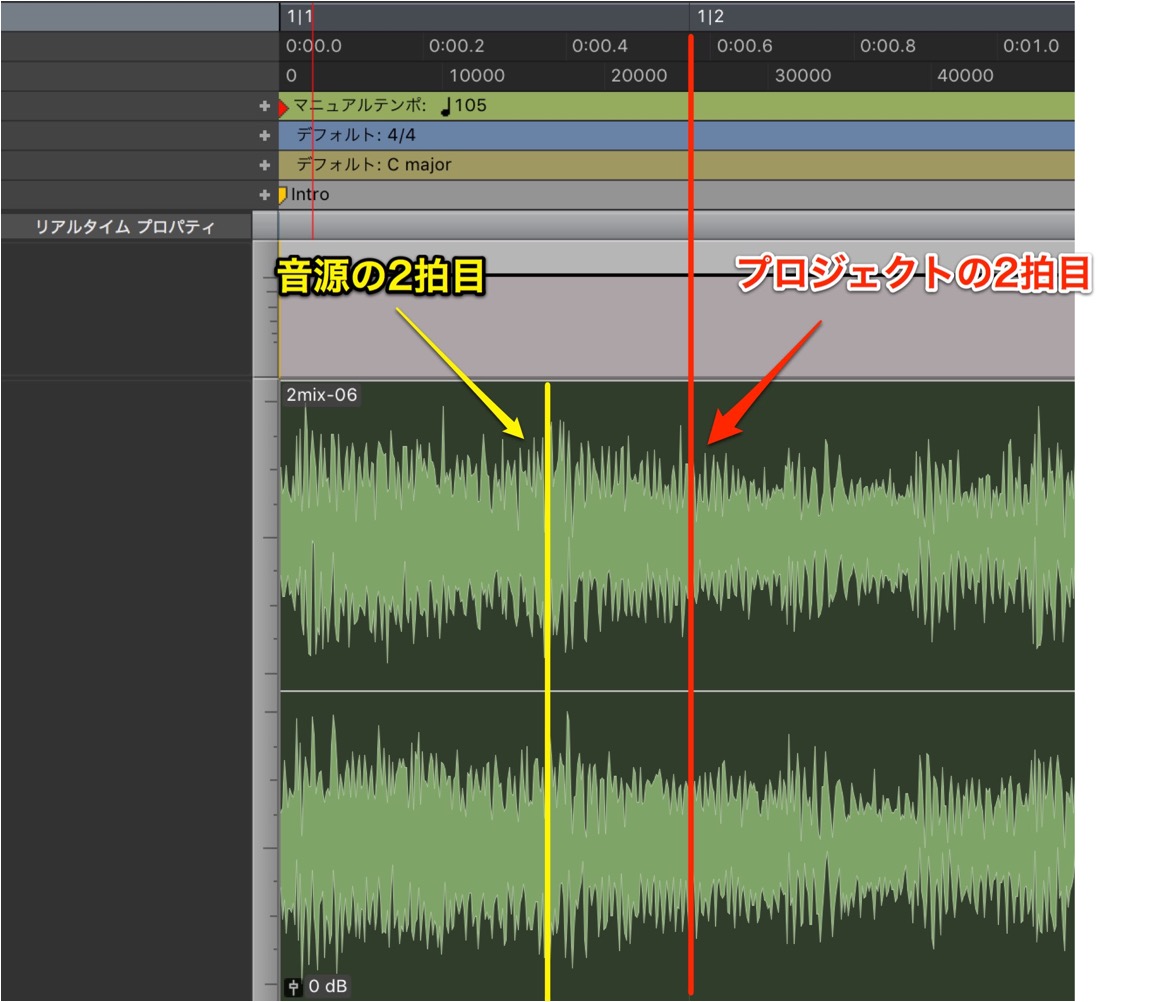Viewport: 1150px width, 1002px height.
Task: Click sample position 10000 on the ruler
Action: [x=477, y=76]
